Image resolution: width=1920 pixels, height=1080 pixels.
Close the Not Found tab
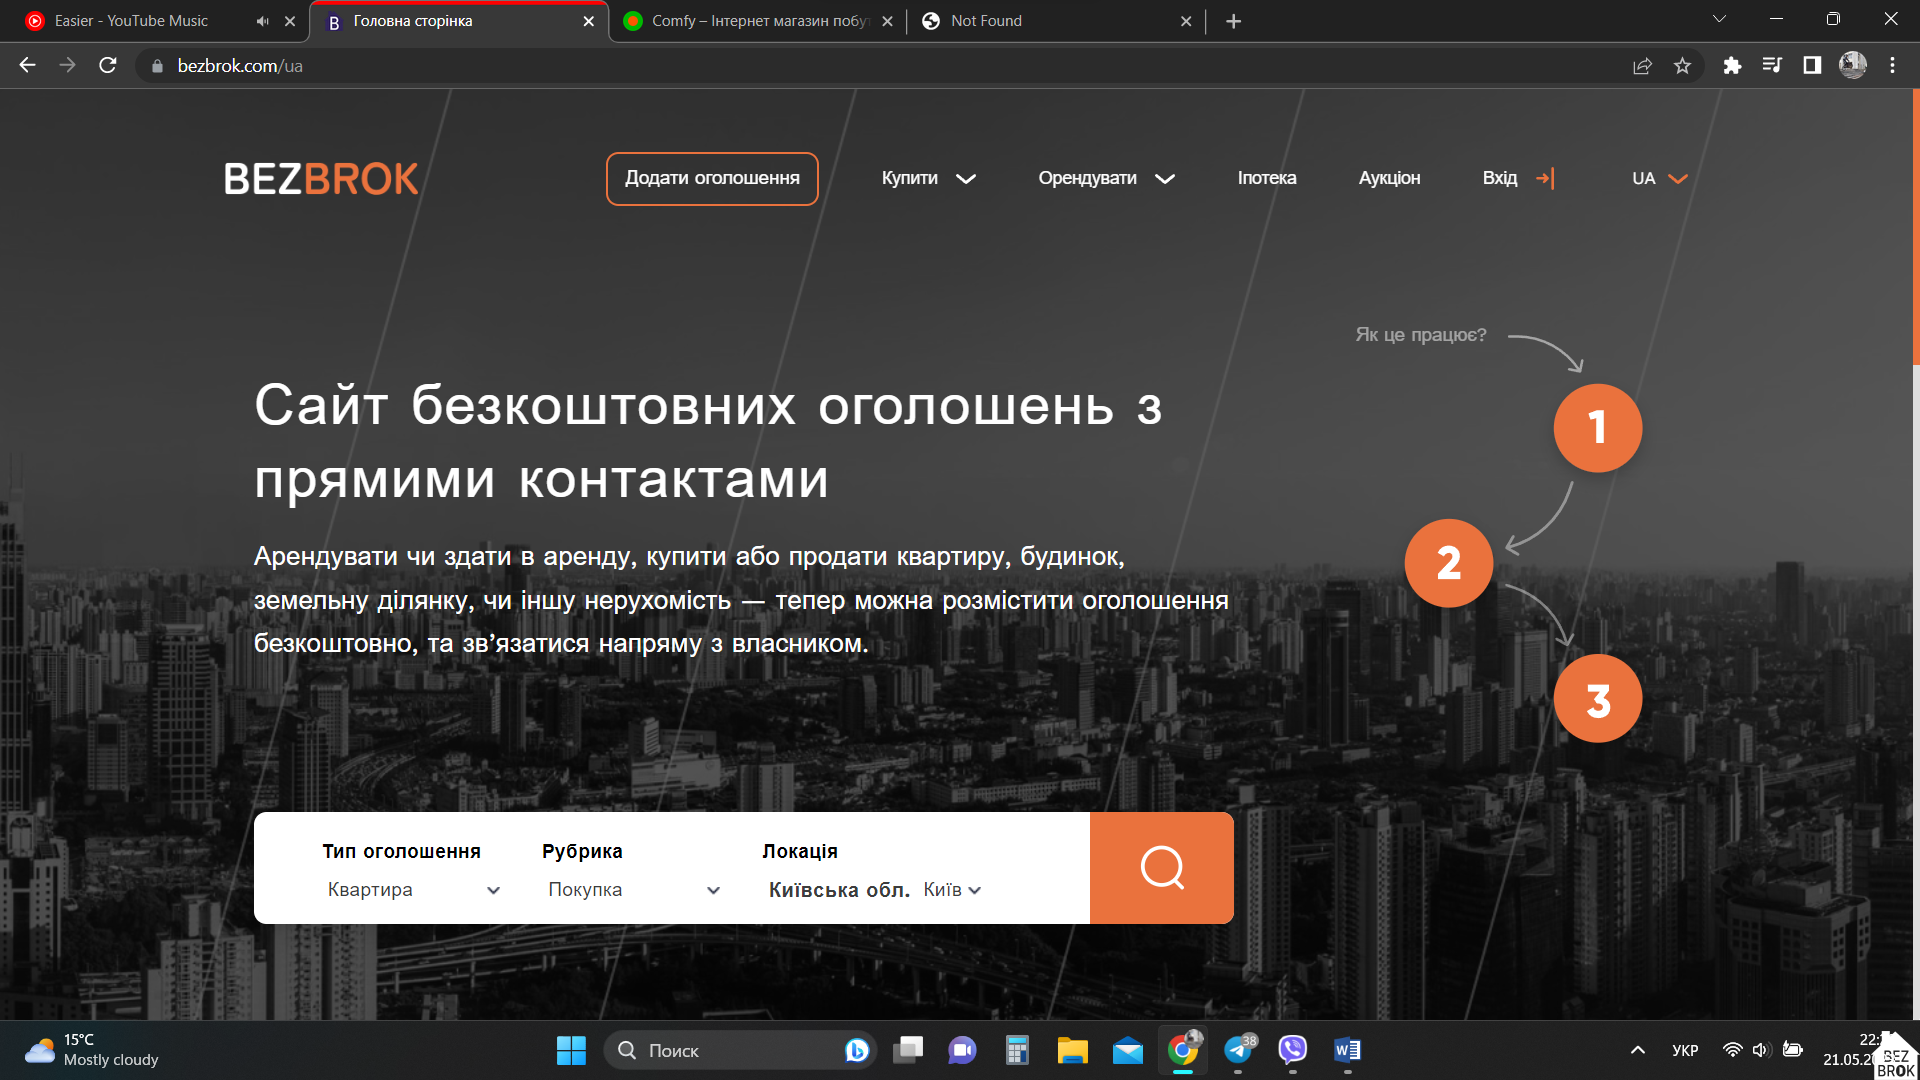click(x=1186, y=21)
